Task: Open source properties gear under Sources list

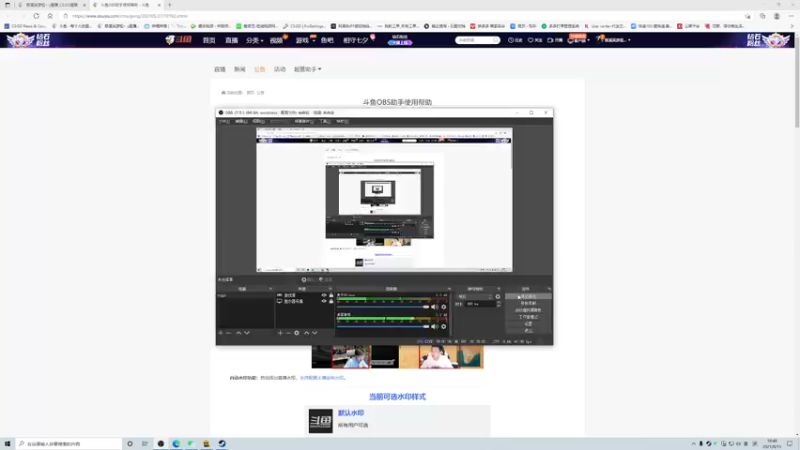Action: point(296,333)
